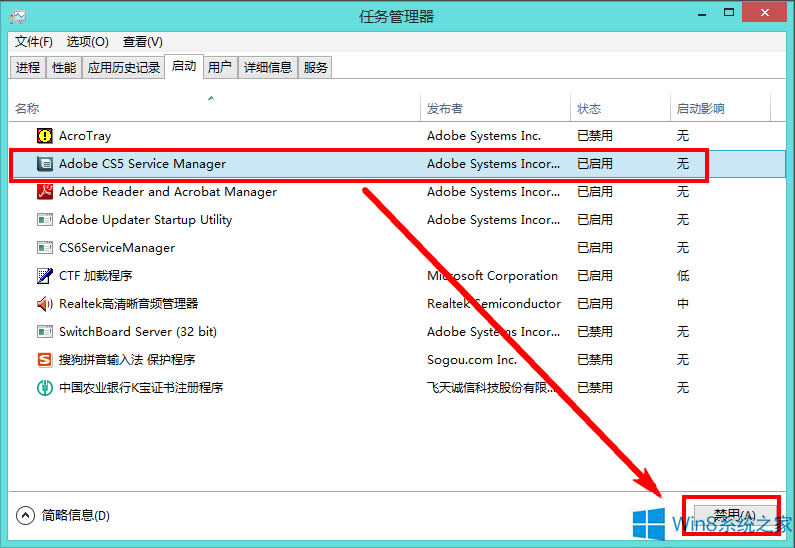The height and width of the screenshot is (548, 795).
Task: Switch to the 服务 tab
Action: click(x=315, y=67)
